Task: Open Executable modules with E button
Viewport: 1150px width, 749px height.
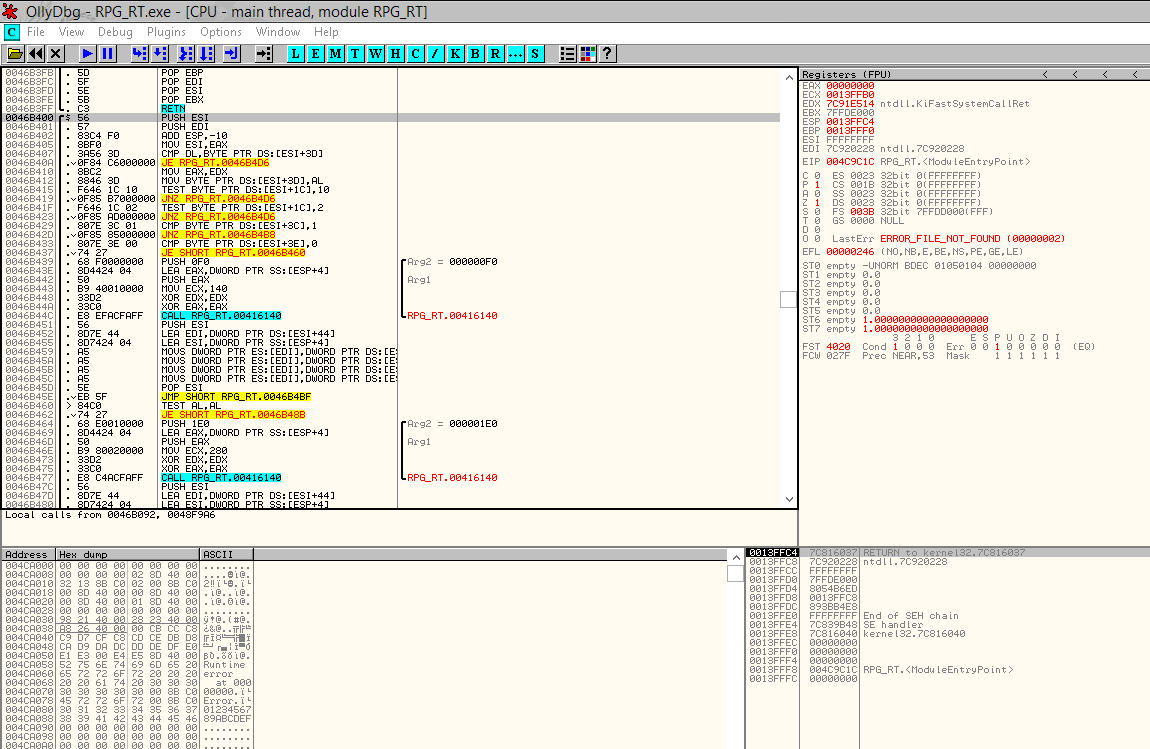Action: (x=315, y=54)
